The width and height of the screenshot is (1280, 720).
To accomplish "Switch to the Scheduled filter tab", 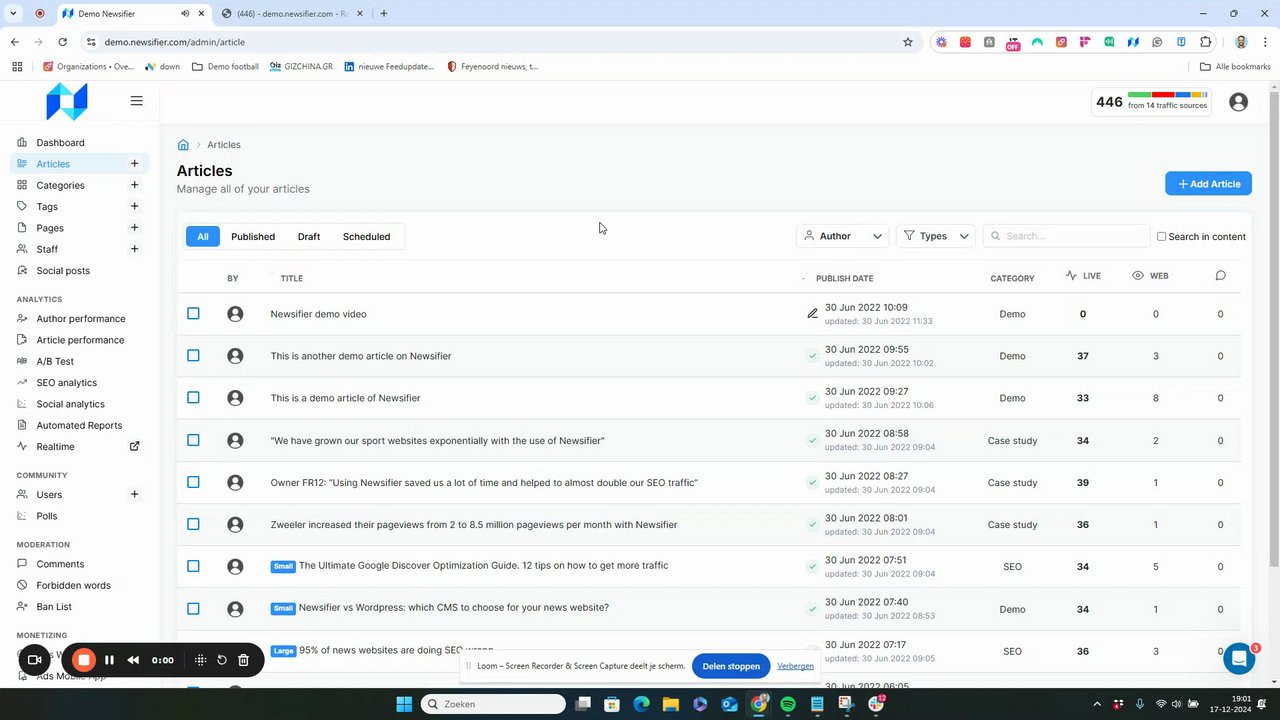I will 367,237.
